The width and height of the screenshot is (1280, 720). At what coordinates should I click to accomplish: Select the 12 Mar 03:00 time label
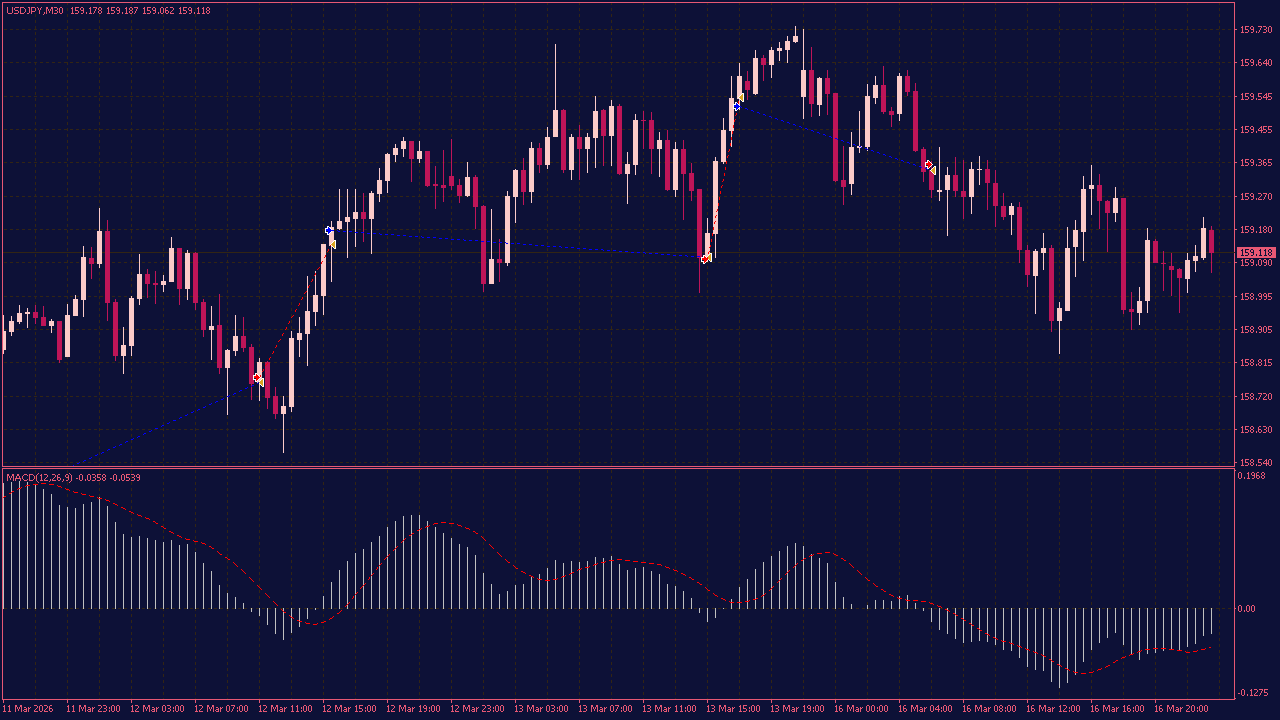(157, 709)
